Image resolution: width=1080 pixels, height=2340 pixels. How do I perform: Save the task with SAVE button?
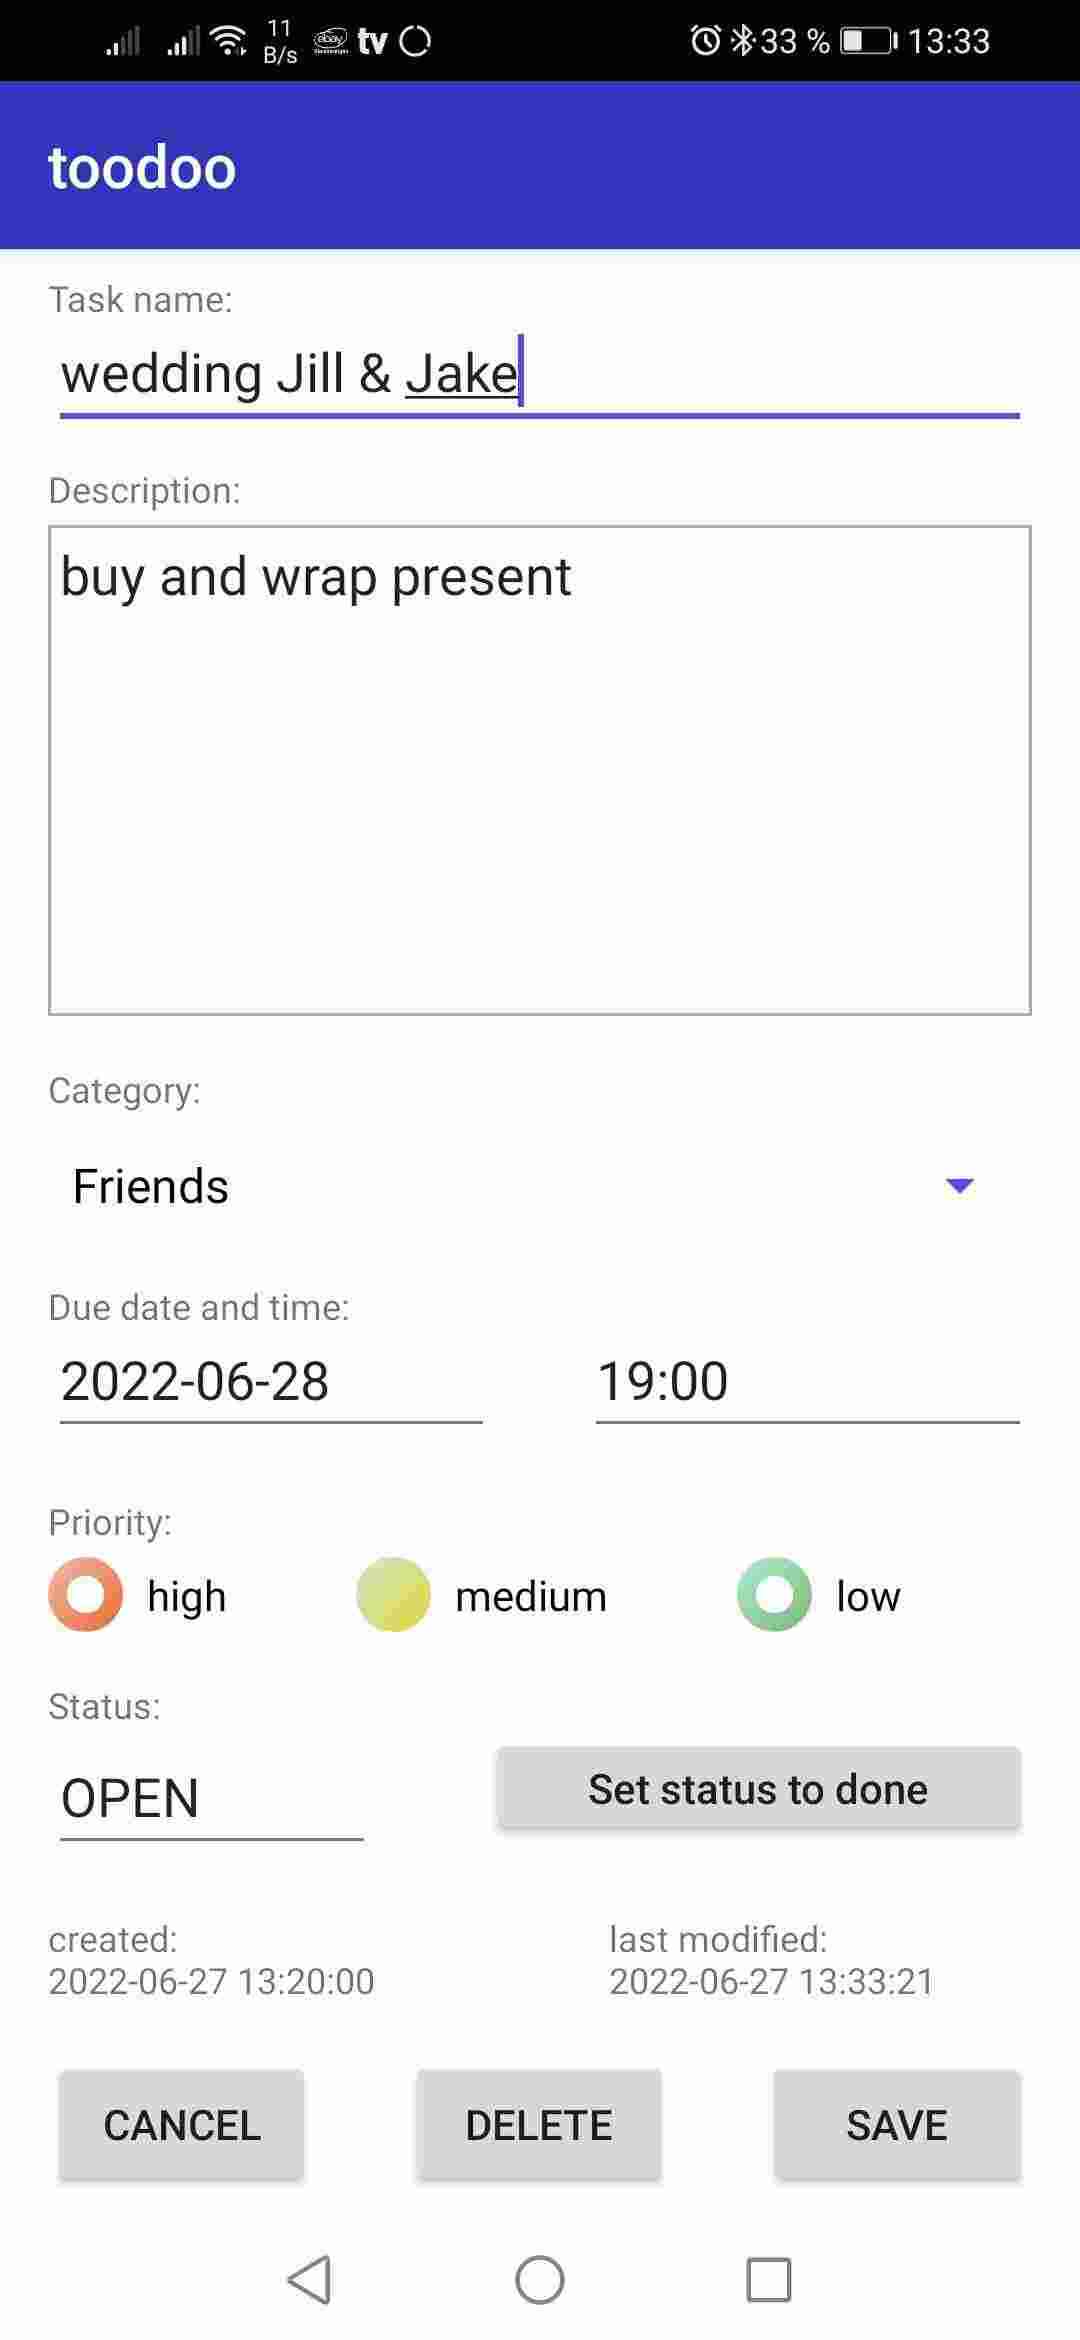[x=897, y=2125]
